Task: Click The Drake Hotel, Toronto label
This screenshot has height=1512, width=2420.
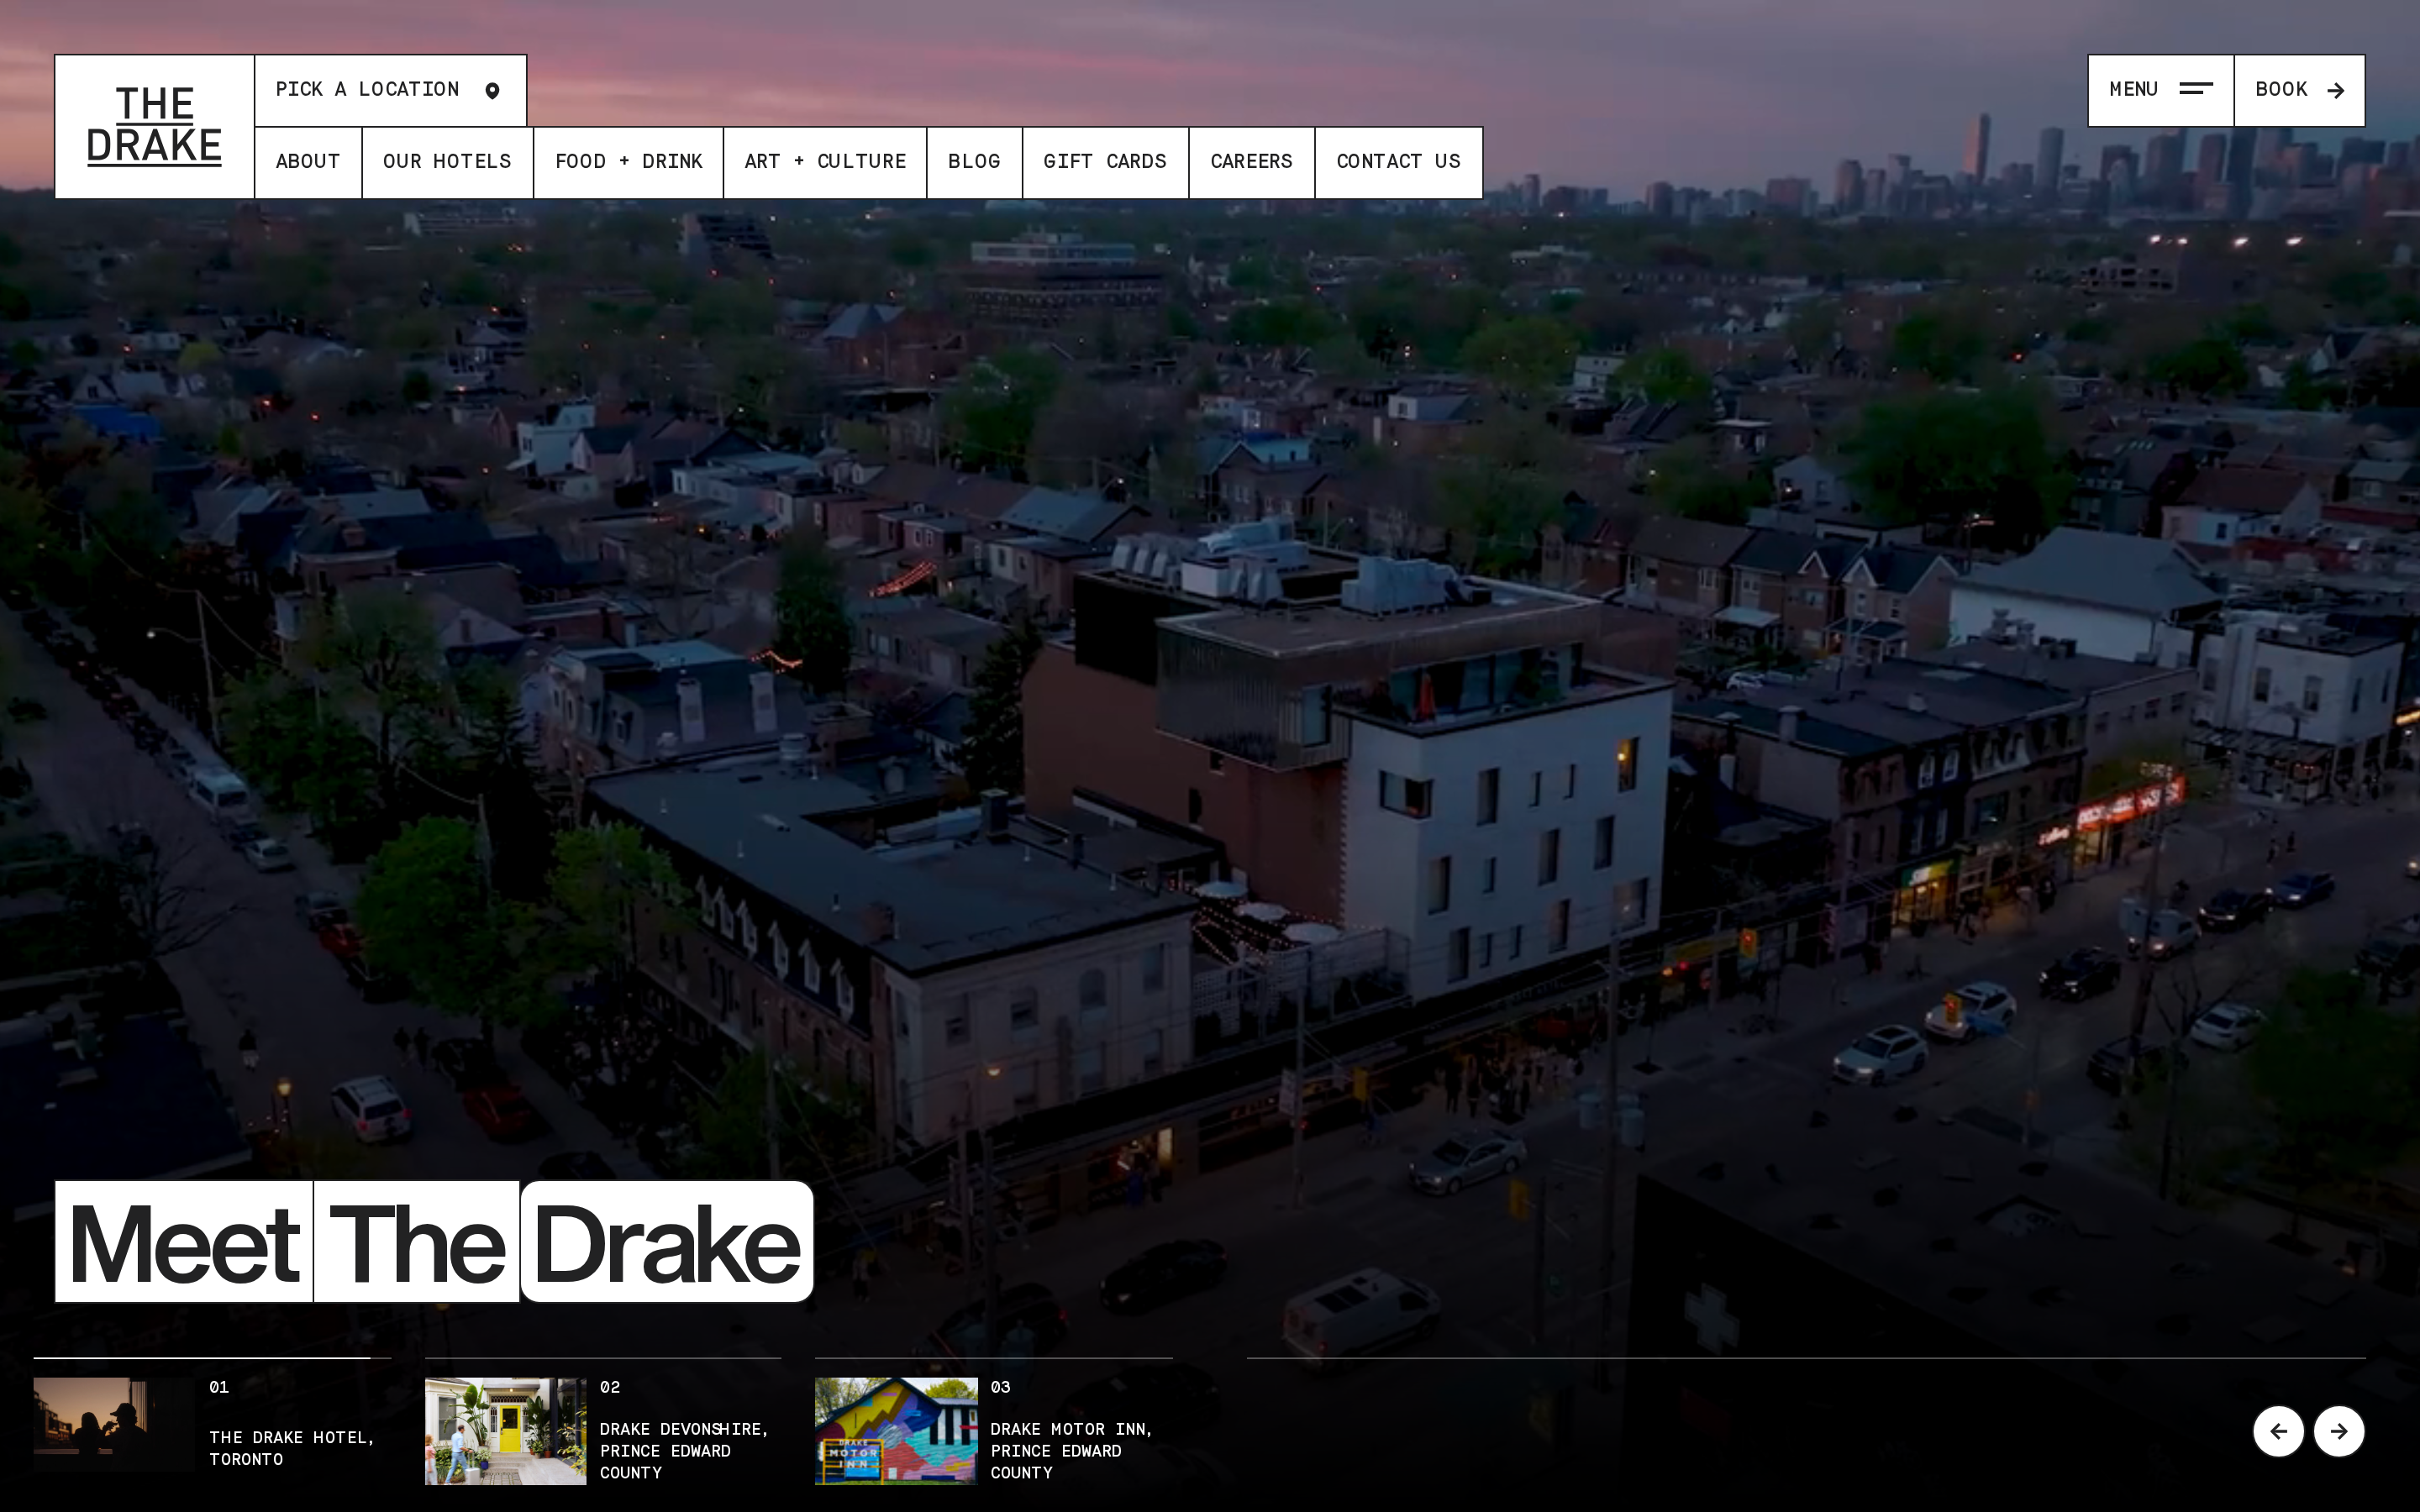Action: pyautogui.click(x=292, y=1448)
